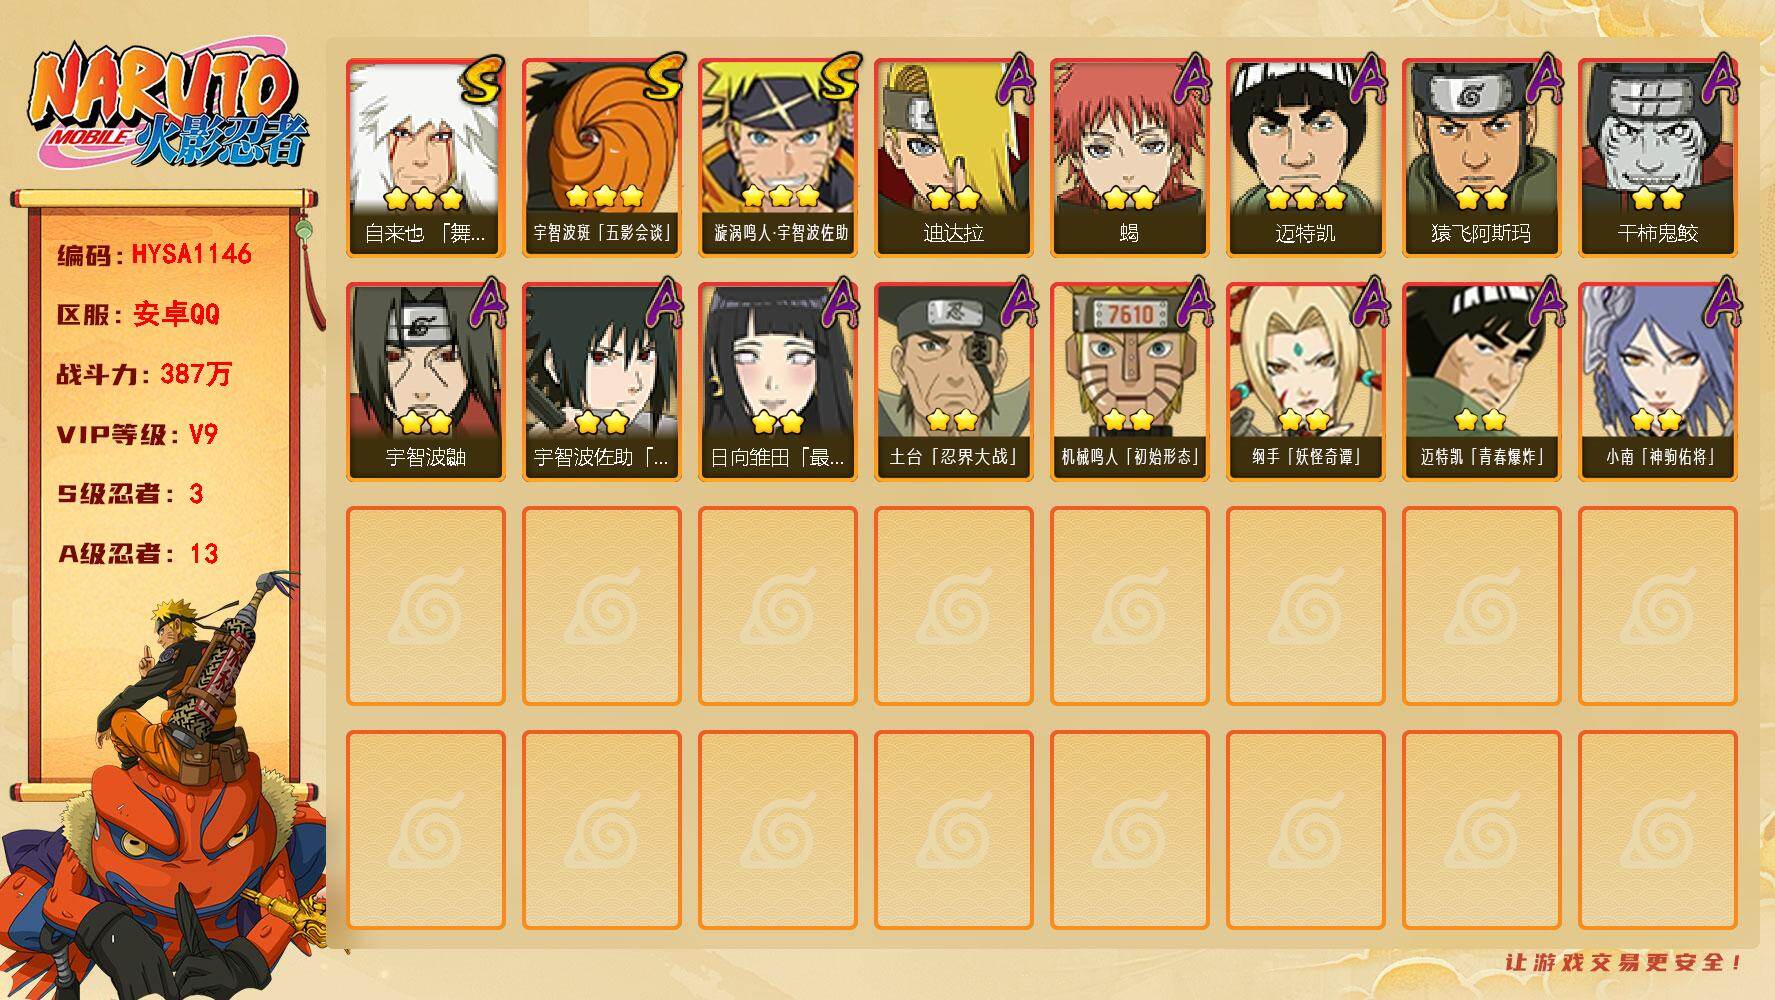Click the 迈特凯「青春爆炸」 card
Screen dimensions: 1775x1000
(1481, 382)
